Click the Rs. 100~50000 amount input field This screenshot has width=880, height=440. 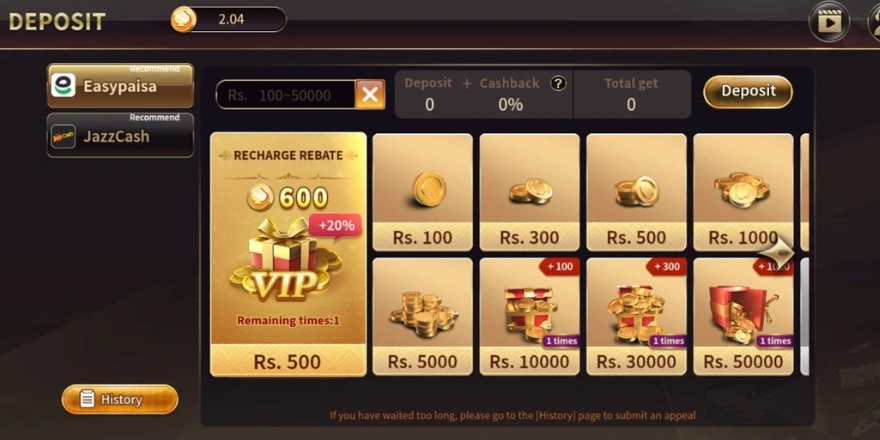pos(286,95)
